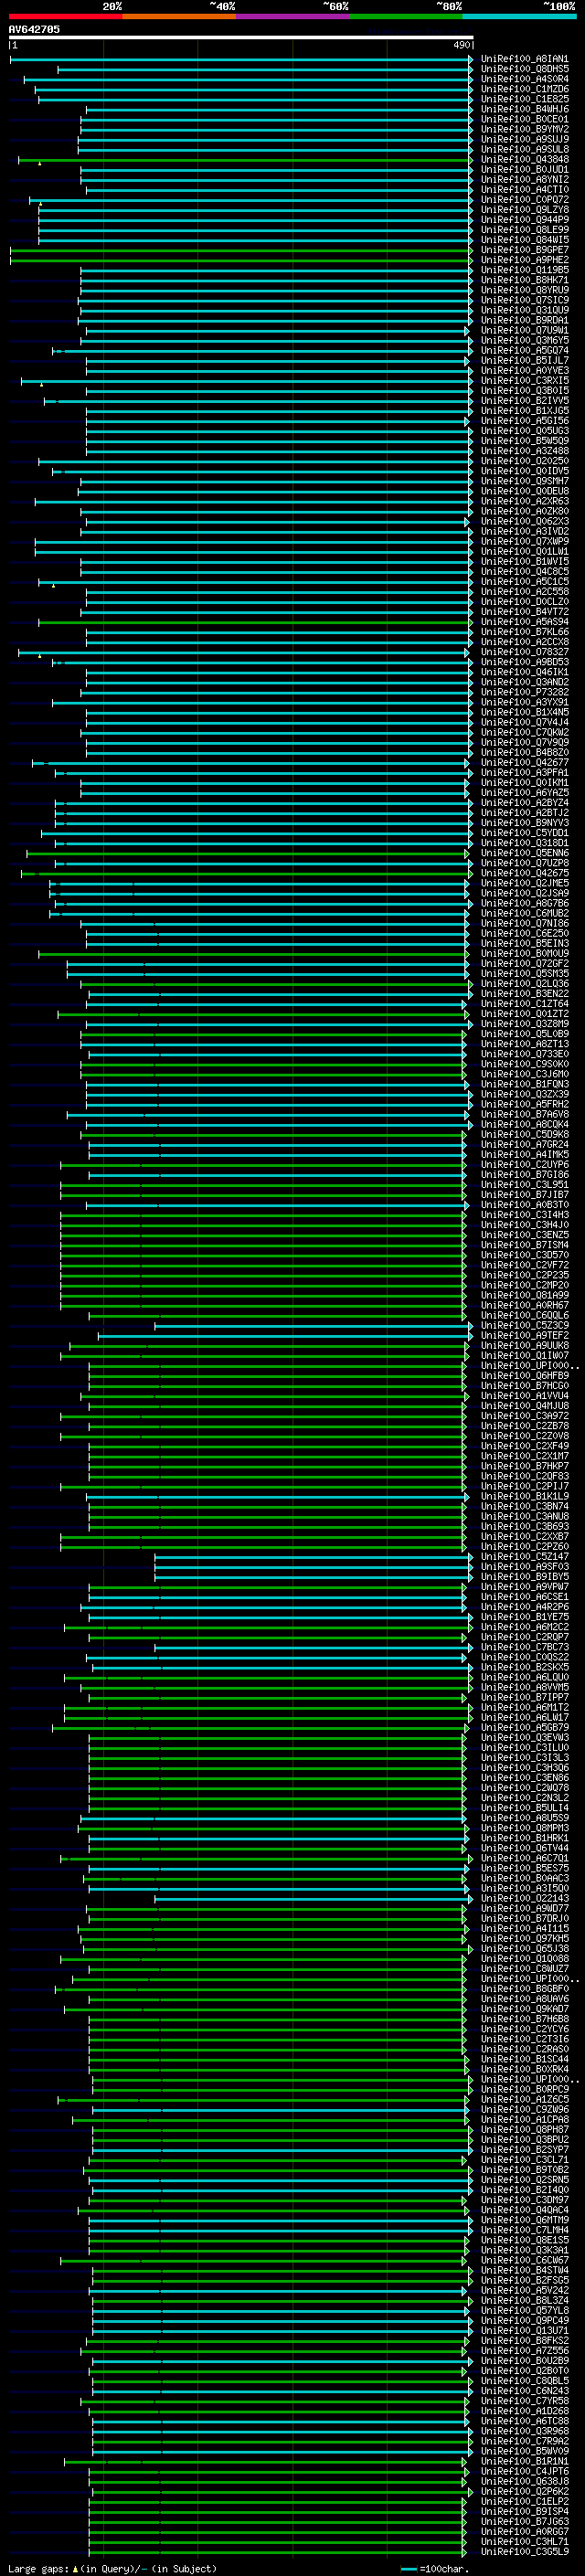This screenshot has height=2576, width=585.
Task: Select hit label UniRef100_Q2P6K2
Action: 524,2492
